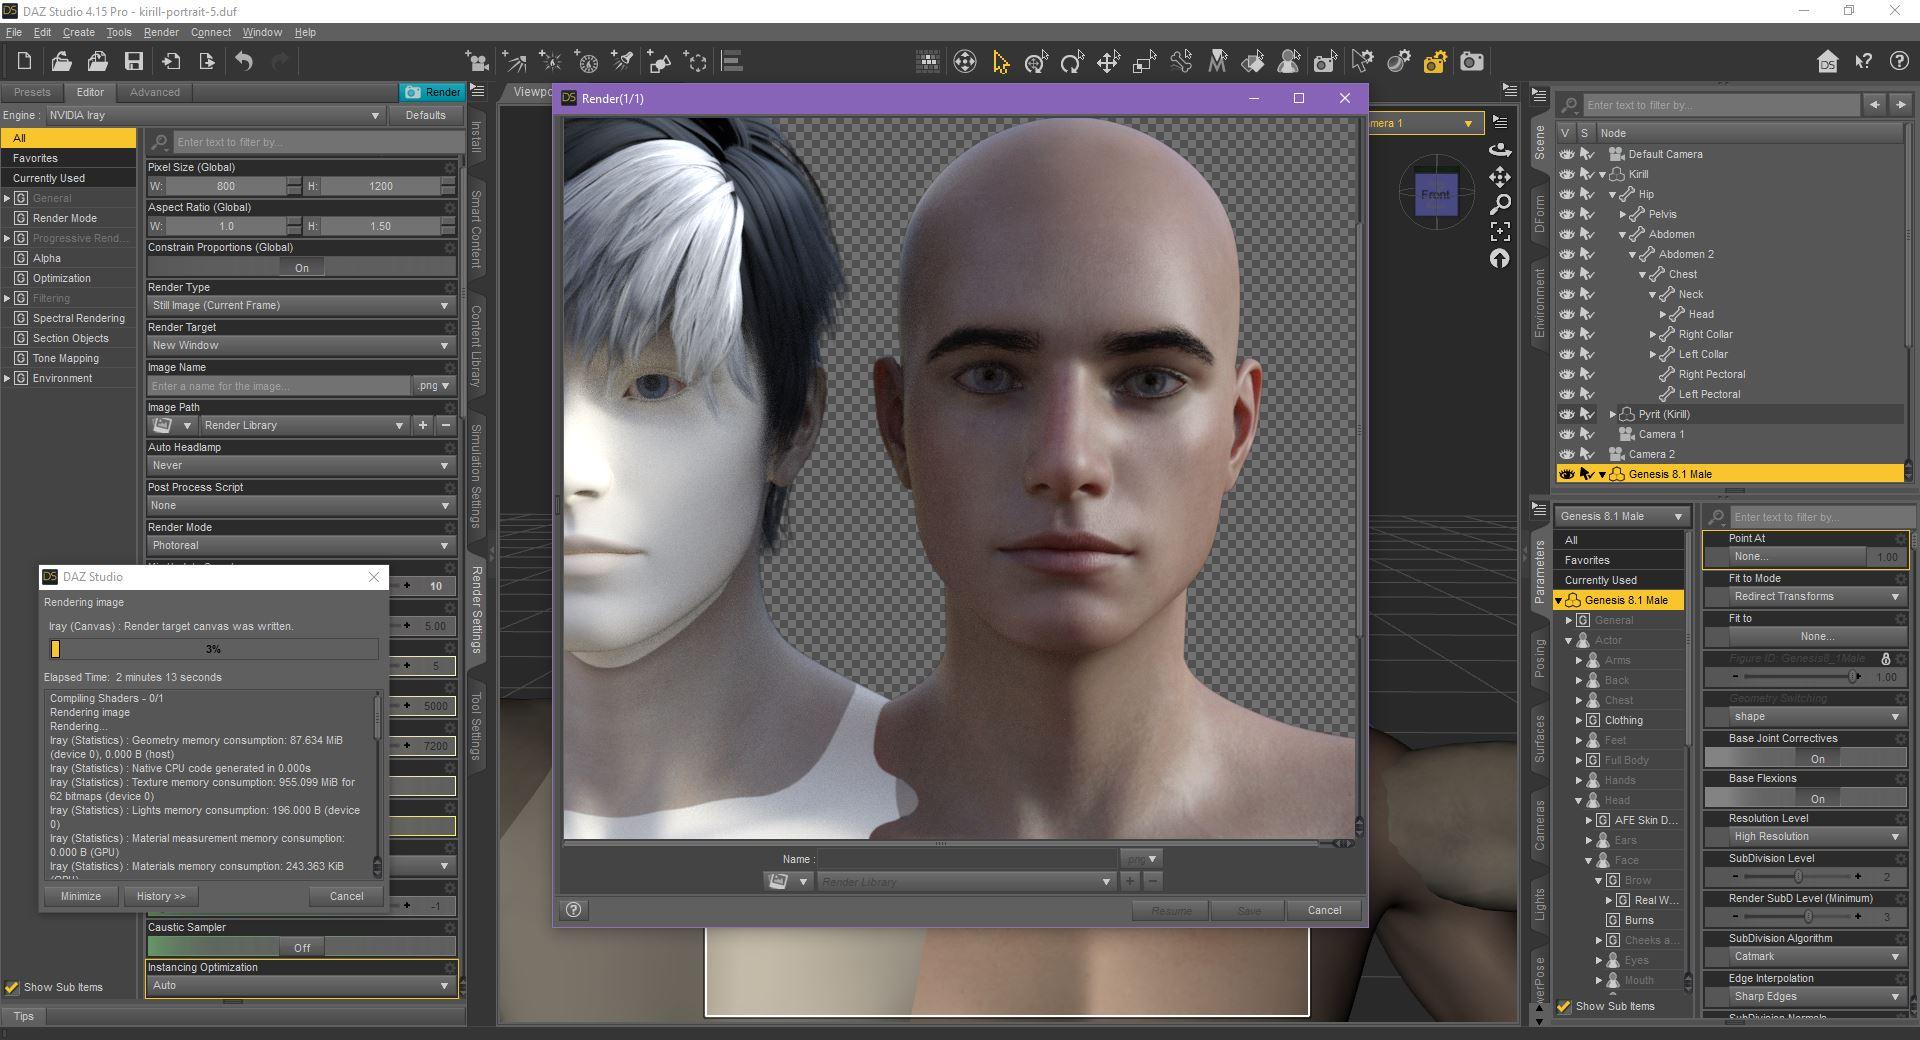Open the new file icon
1920x1040 pixels.
pyautogui.click(x=24, y=62)
